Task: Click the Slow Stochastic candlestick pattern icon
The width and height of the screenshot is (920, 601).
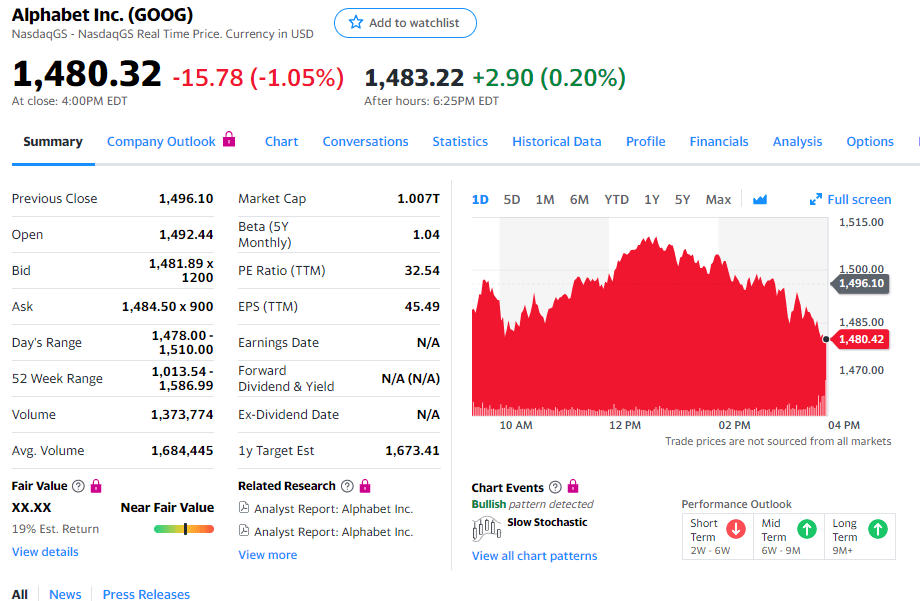Action: tap(486, 528)
